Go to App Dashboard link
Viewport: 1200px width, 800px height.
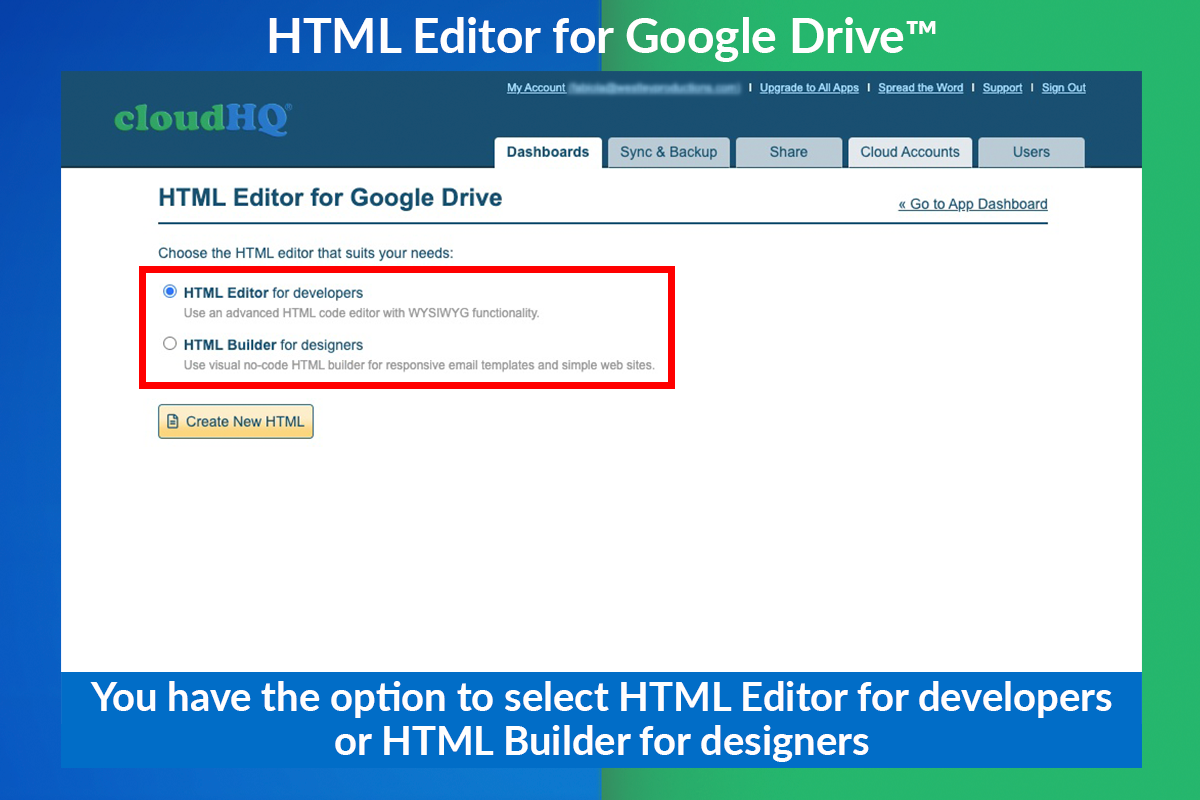click(x=973, y=204)
